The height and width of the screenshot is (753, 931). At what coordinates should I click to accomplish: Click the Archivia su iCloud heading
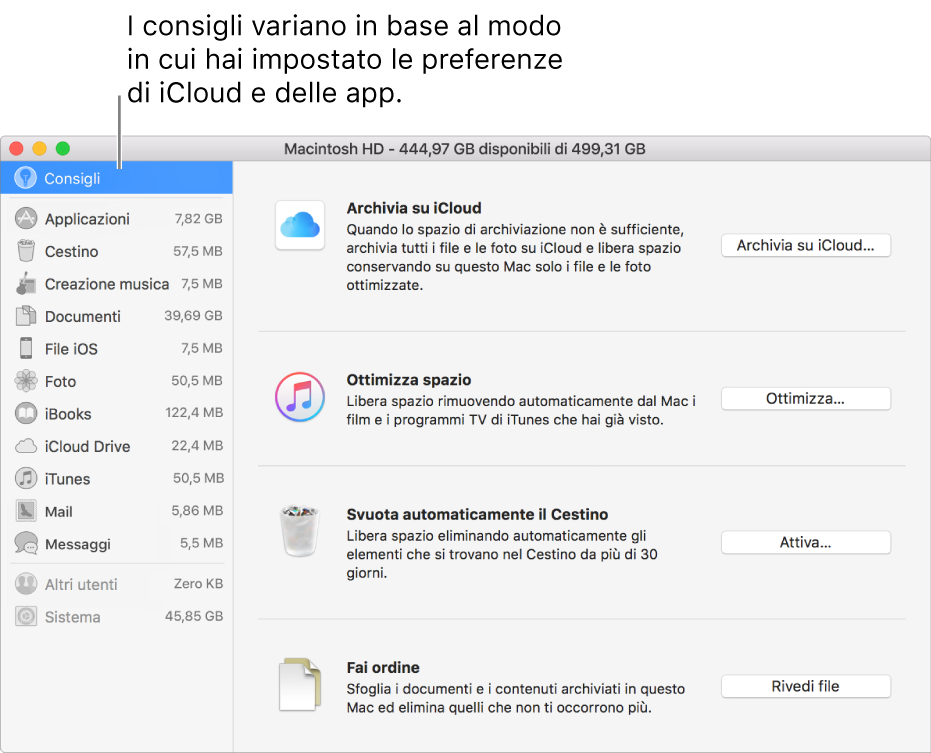(x=414, y=208)
